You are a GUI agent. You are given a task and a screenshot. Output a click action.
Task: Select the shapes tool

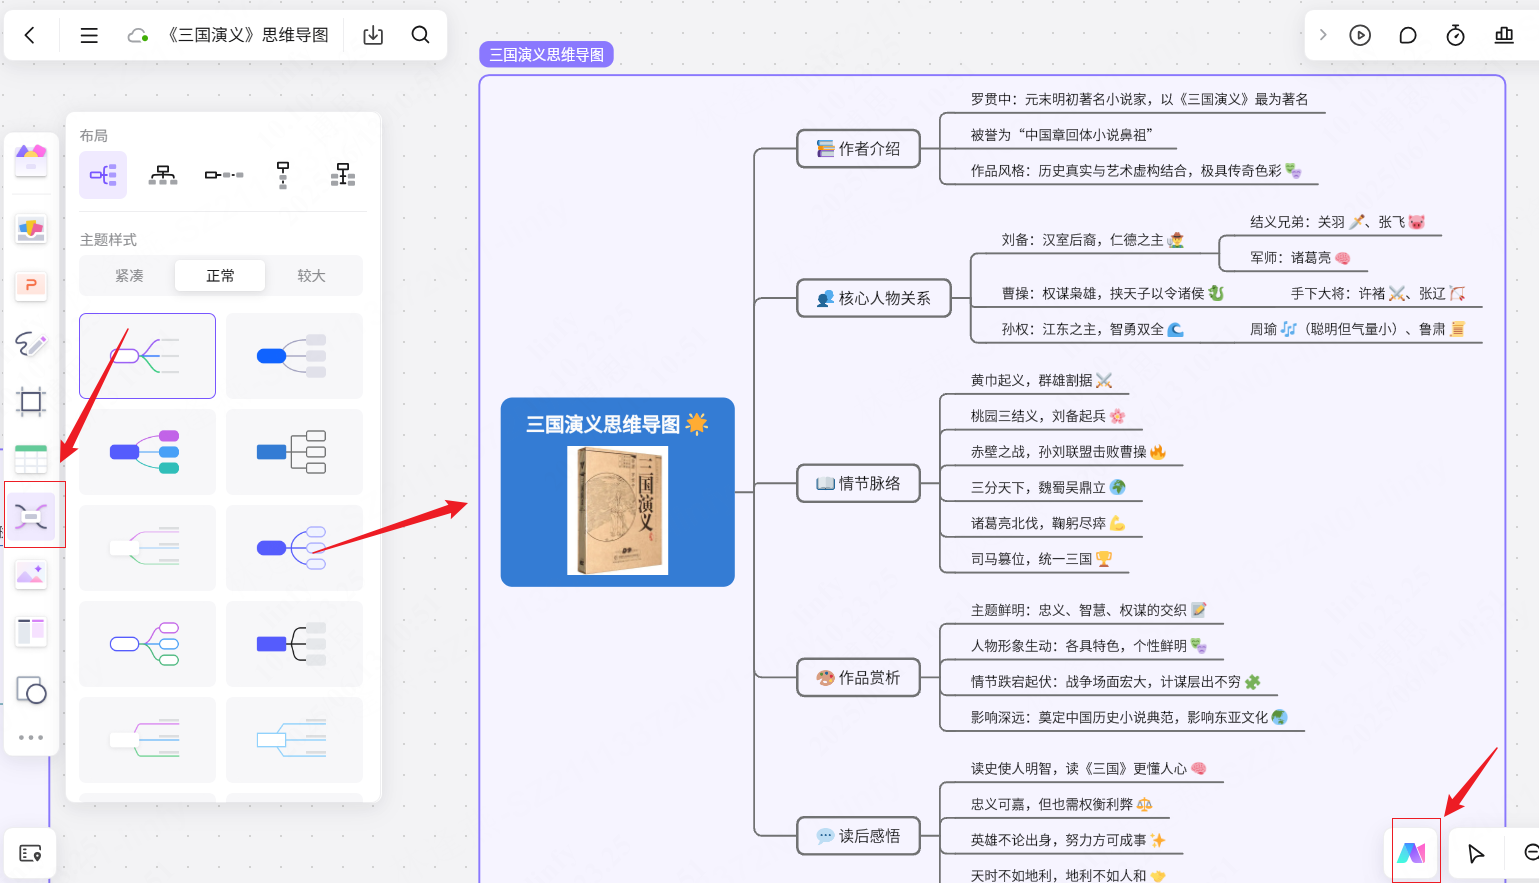31,690
